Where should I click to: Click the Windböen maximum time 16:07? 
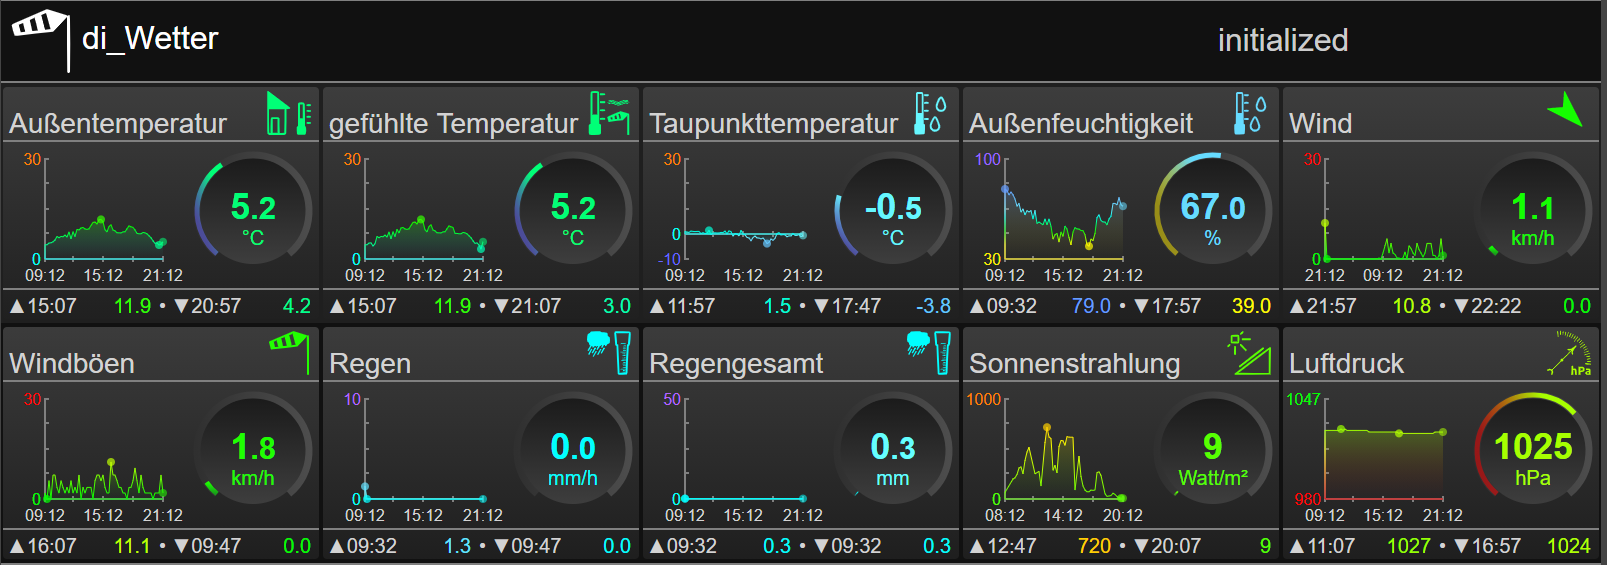coord(52,546)
